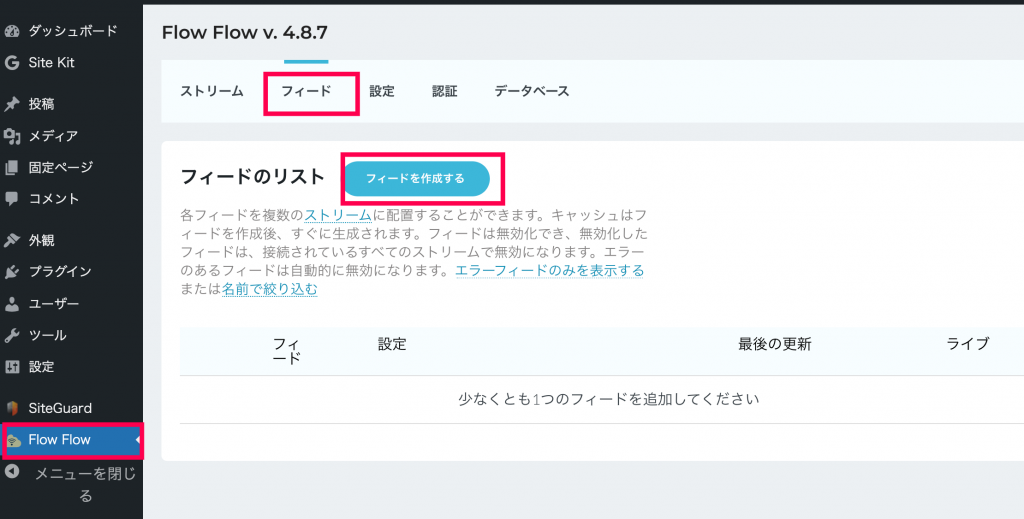The height and width of the screenshot is (519, 1024).
Task: Open ツール menu item
Action: coord(47,336)
